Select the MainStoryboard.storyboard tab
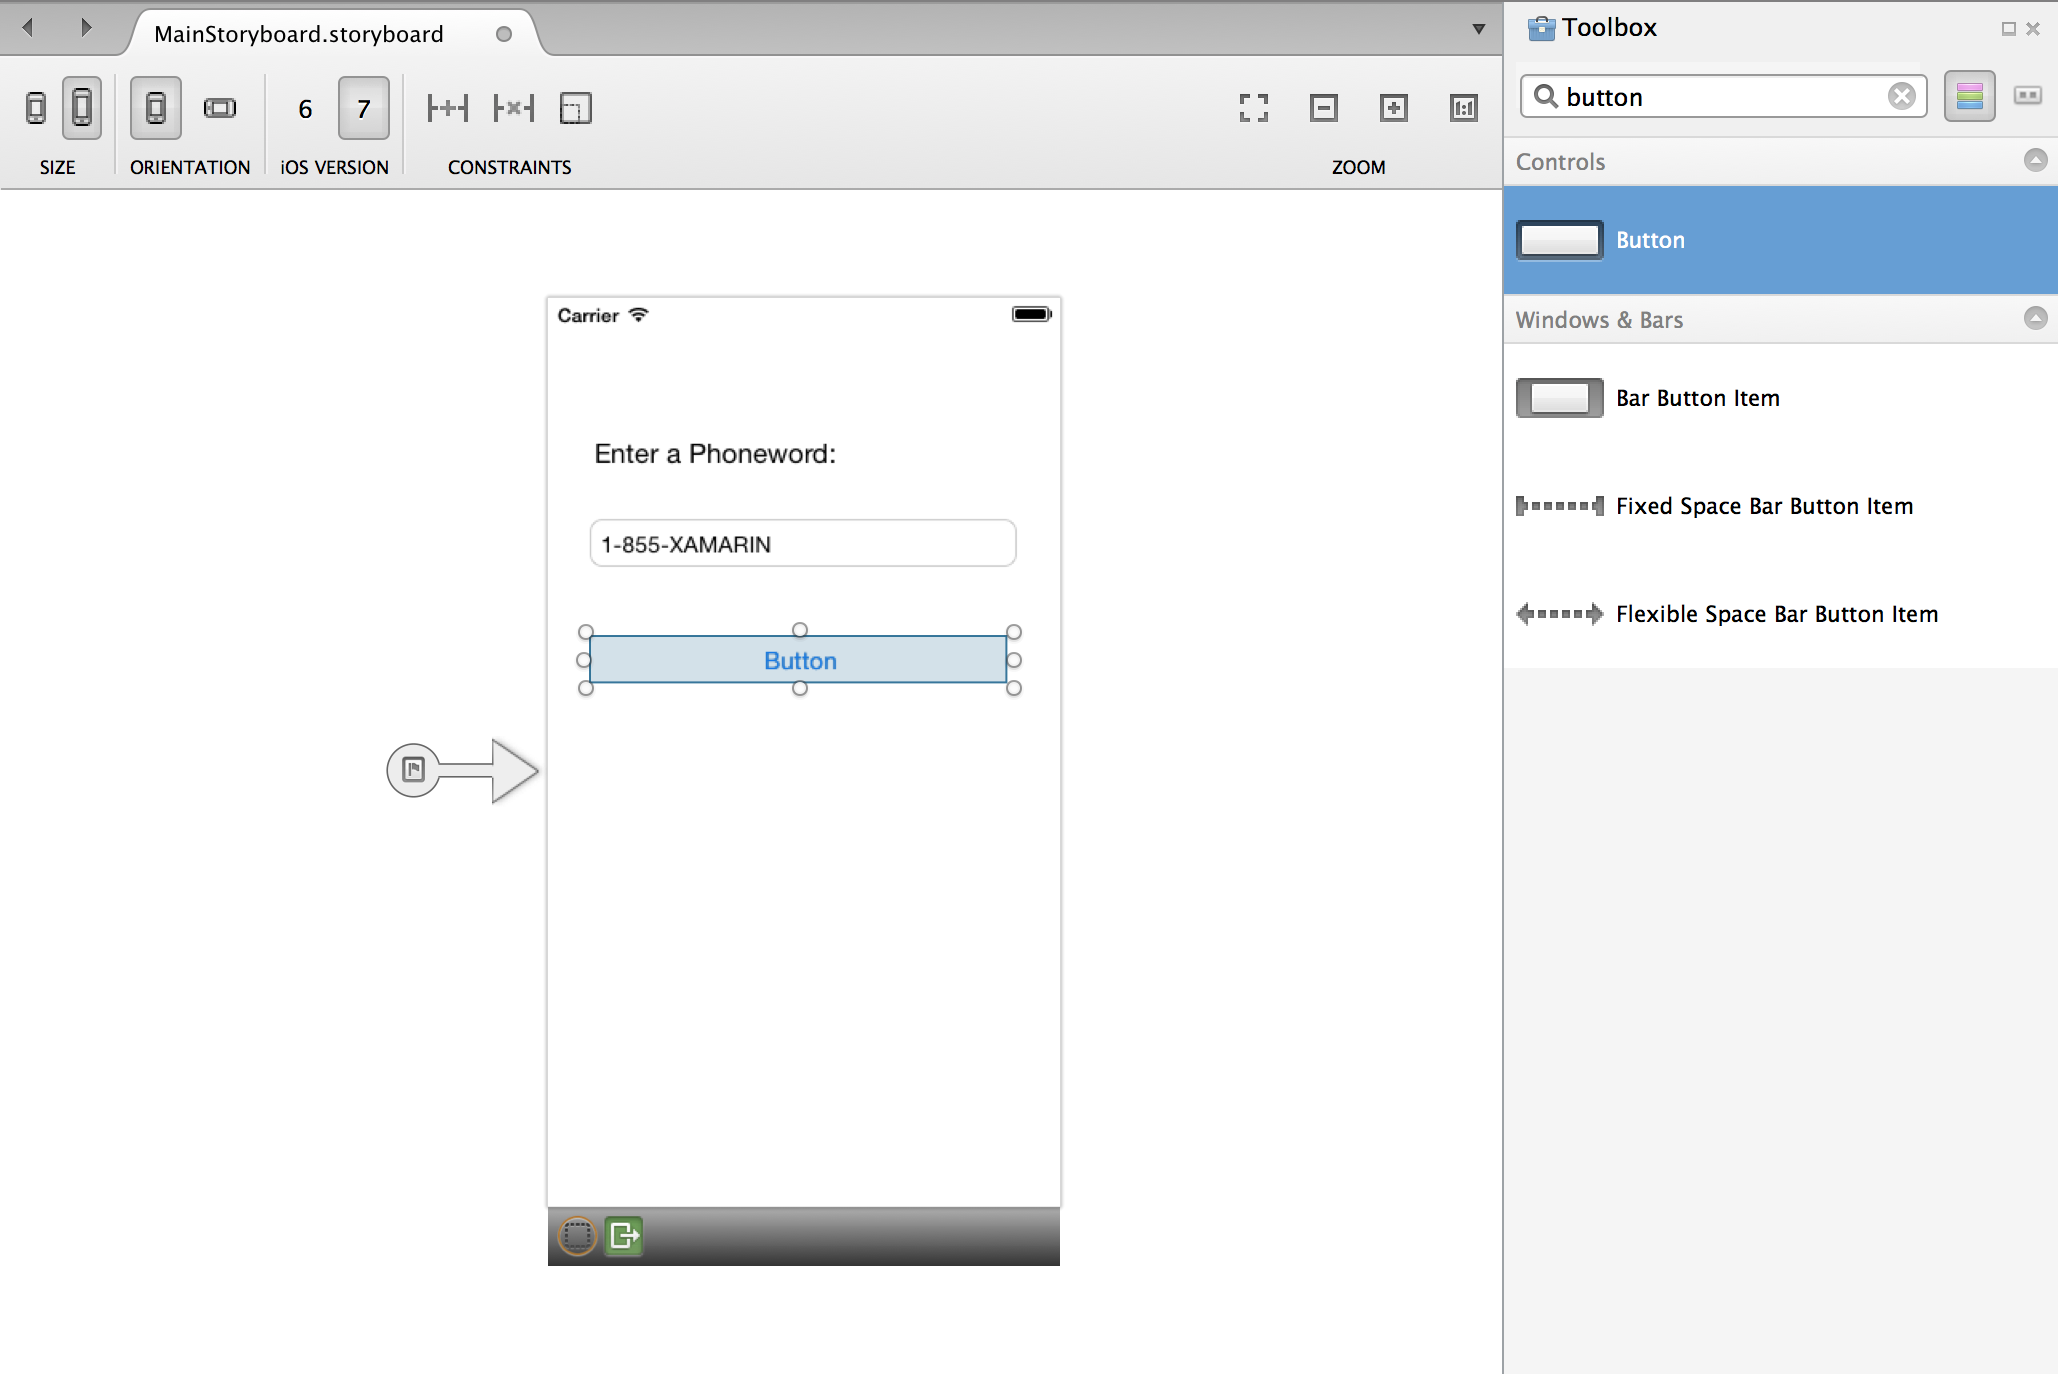2058x1374 pixels. coord(299,34)
